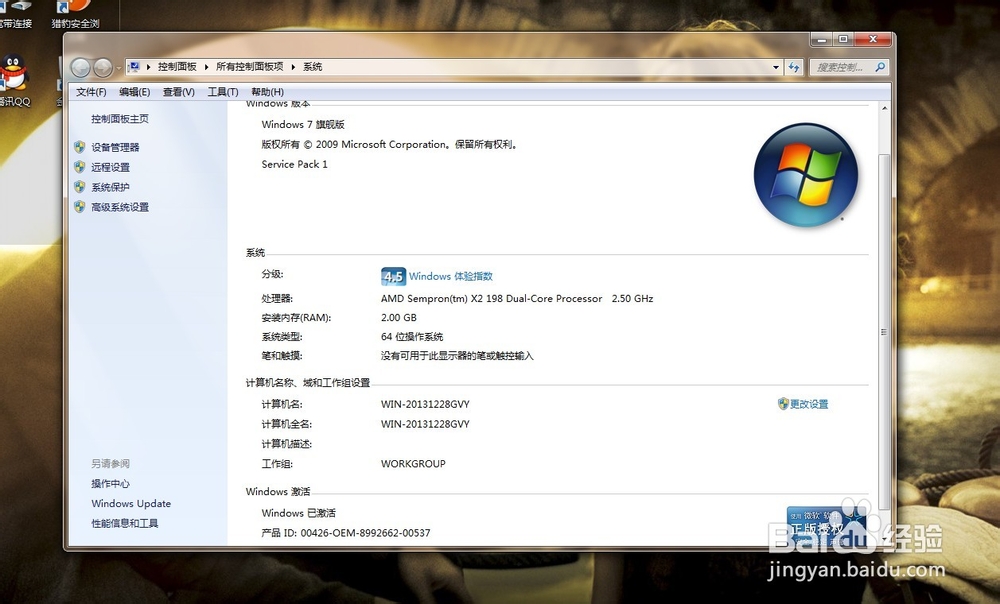Open 操作中心 under See also

pos(110,483)
